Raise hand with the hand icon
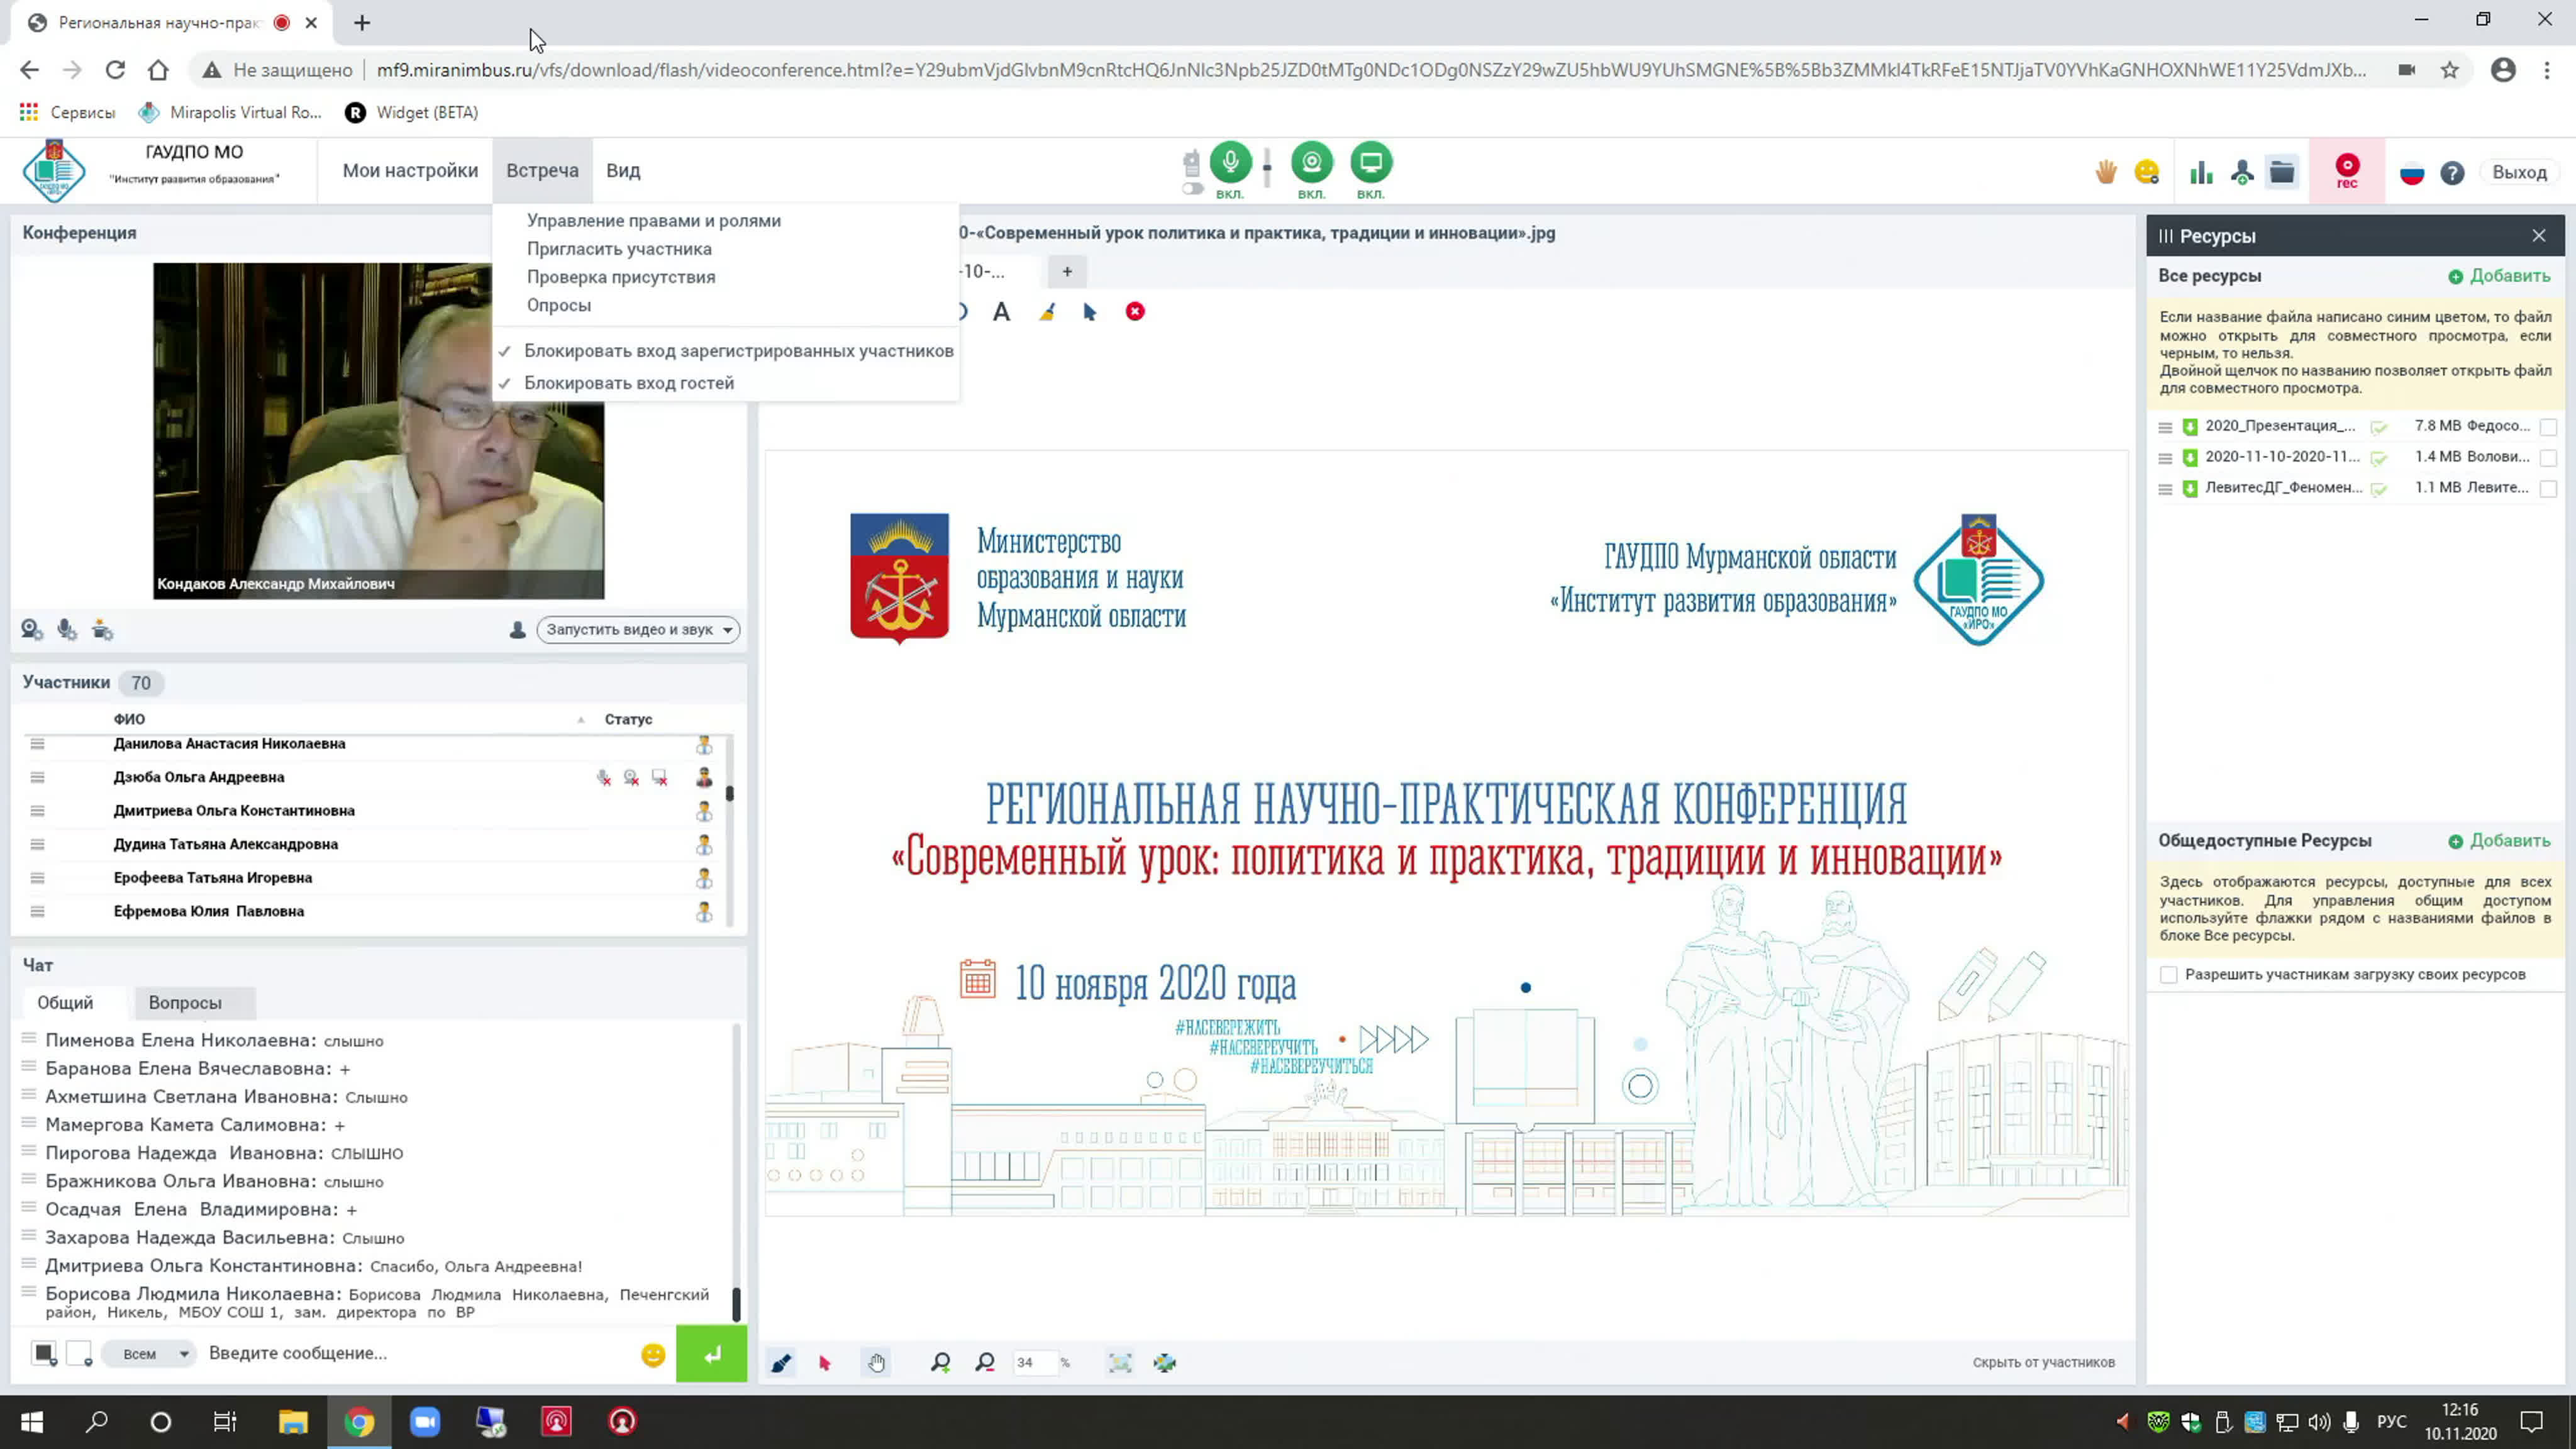The image size is (2576, 1449). click(x=2105, y=173)
